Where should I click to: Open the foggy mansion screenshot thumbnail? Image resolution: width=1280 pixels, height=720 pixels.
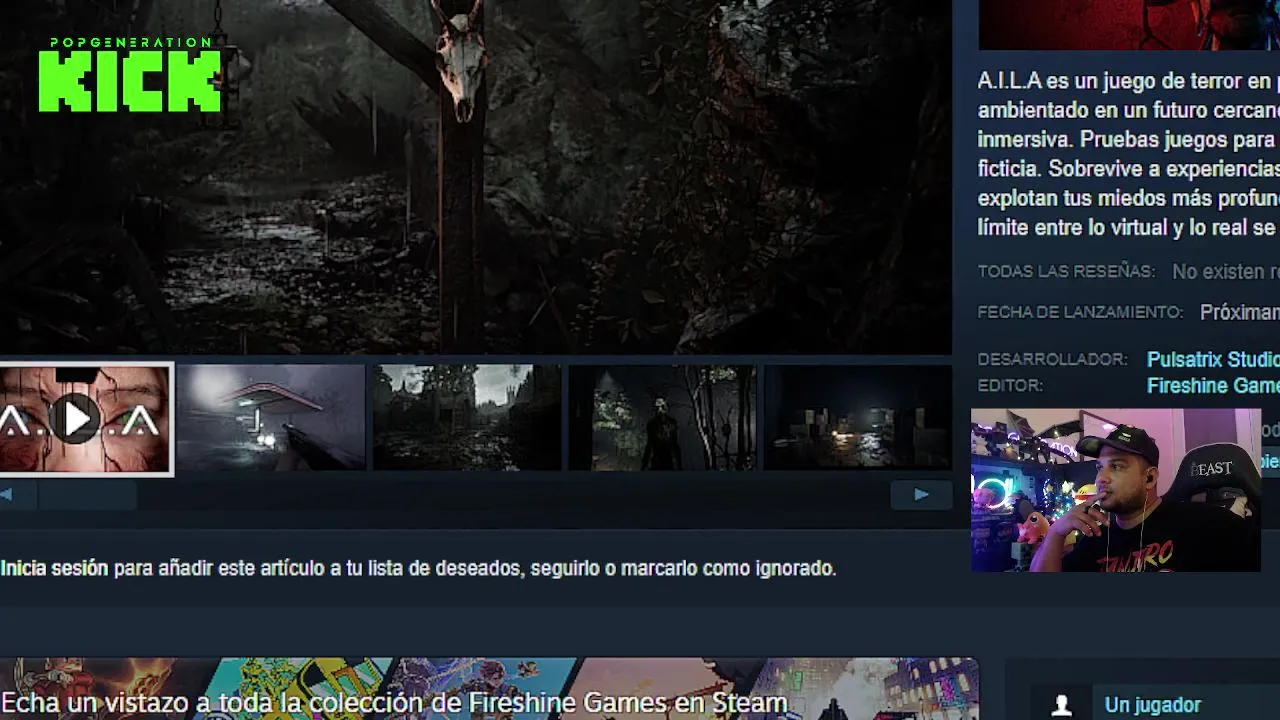point(467,417)
